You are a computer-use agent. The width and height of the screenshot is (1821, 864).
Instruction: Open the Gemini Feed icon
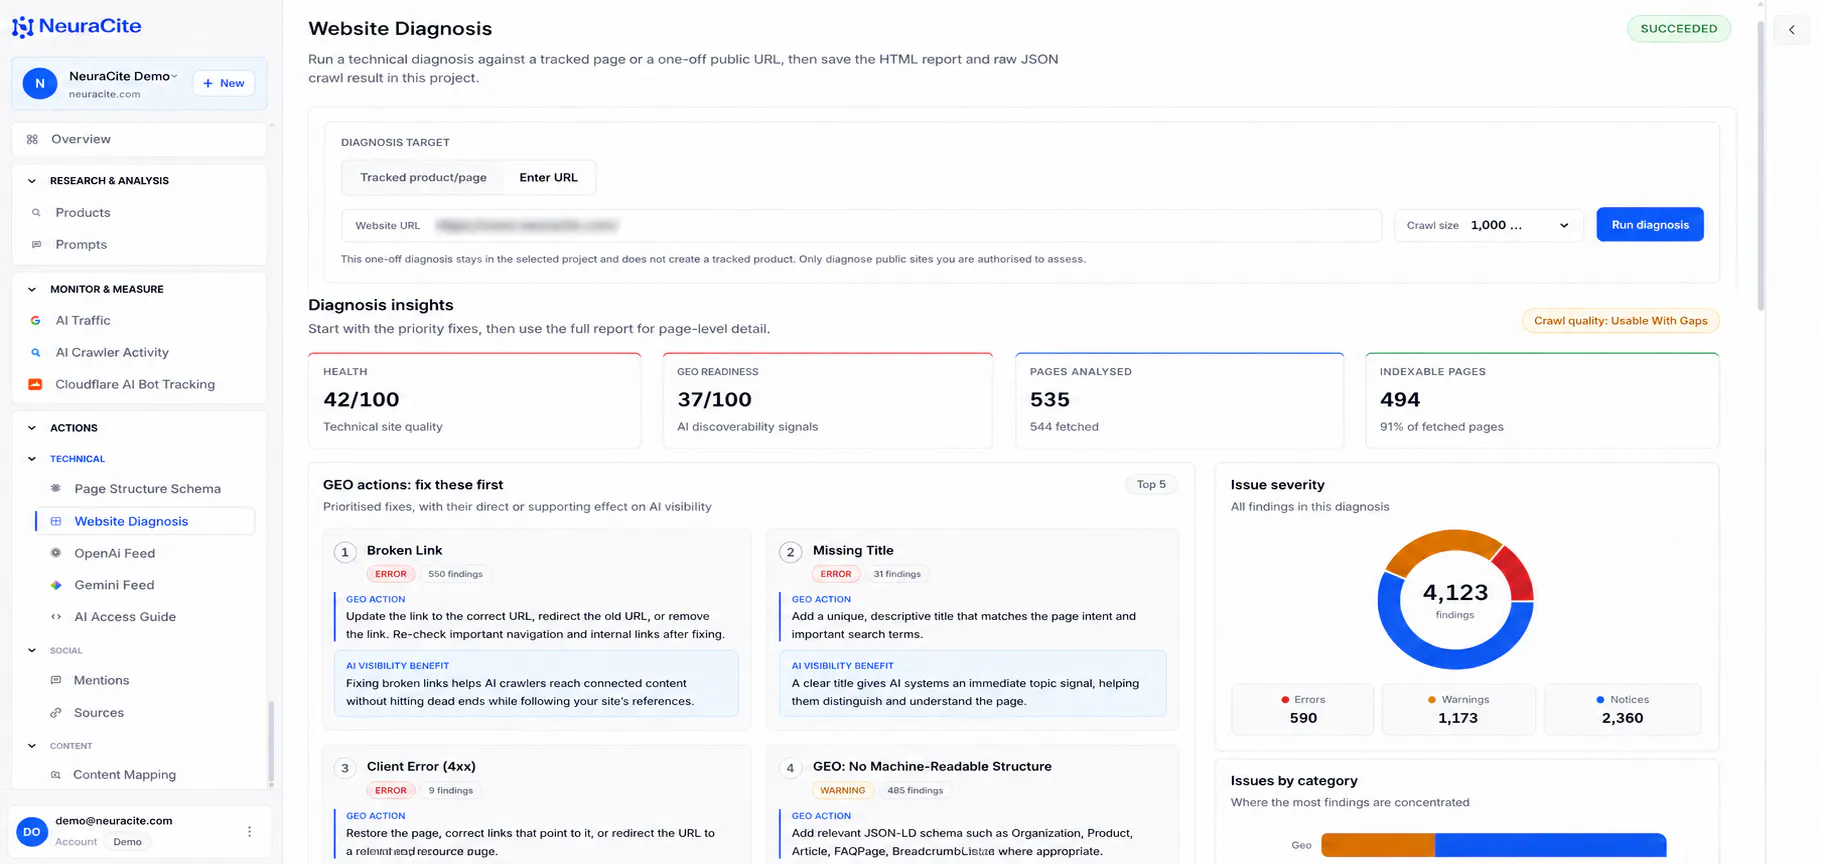pyautogui.click(x=56, y=585)
